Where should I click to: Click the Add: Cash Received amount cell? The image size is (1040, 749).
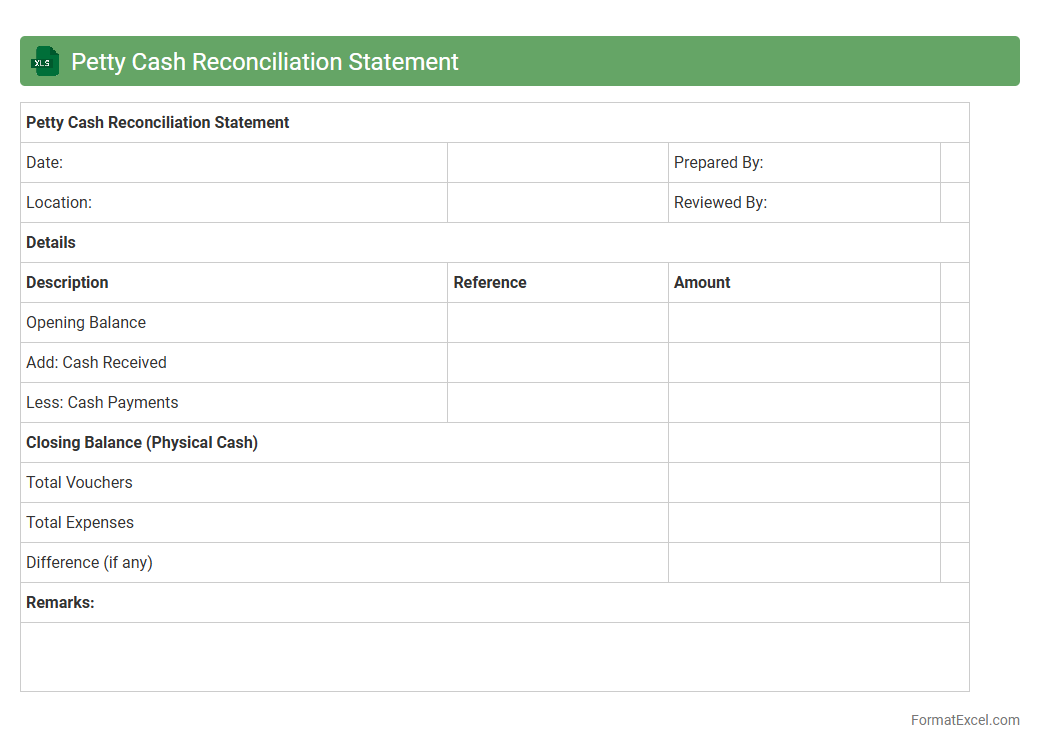803,363
